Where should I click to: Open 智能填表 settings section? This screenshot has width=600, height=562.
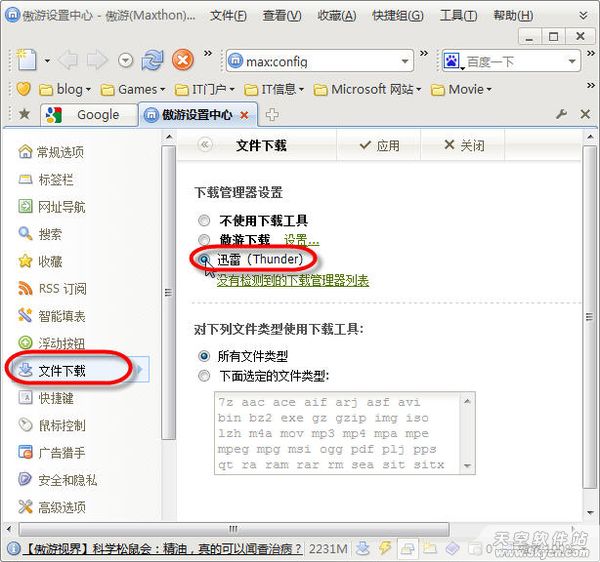52,316
